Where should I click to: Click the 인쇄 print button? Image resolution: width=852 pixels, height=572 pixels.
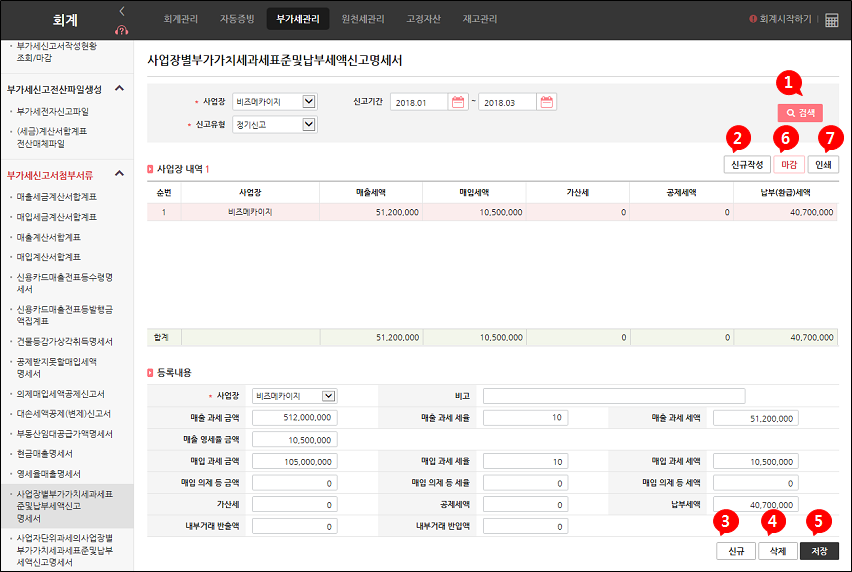coord(823,164)
